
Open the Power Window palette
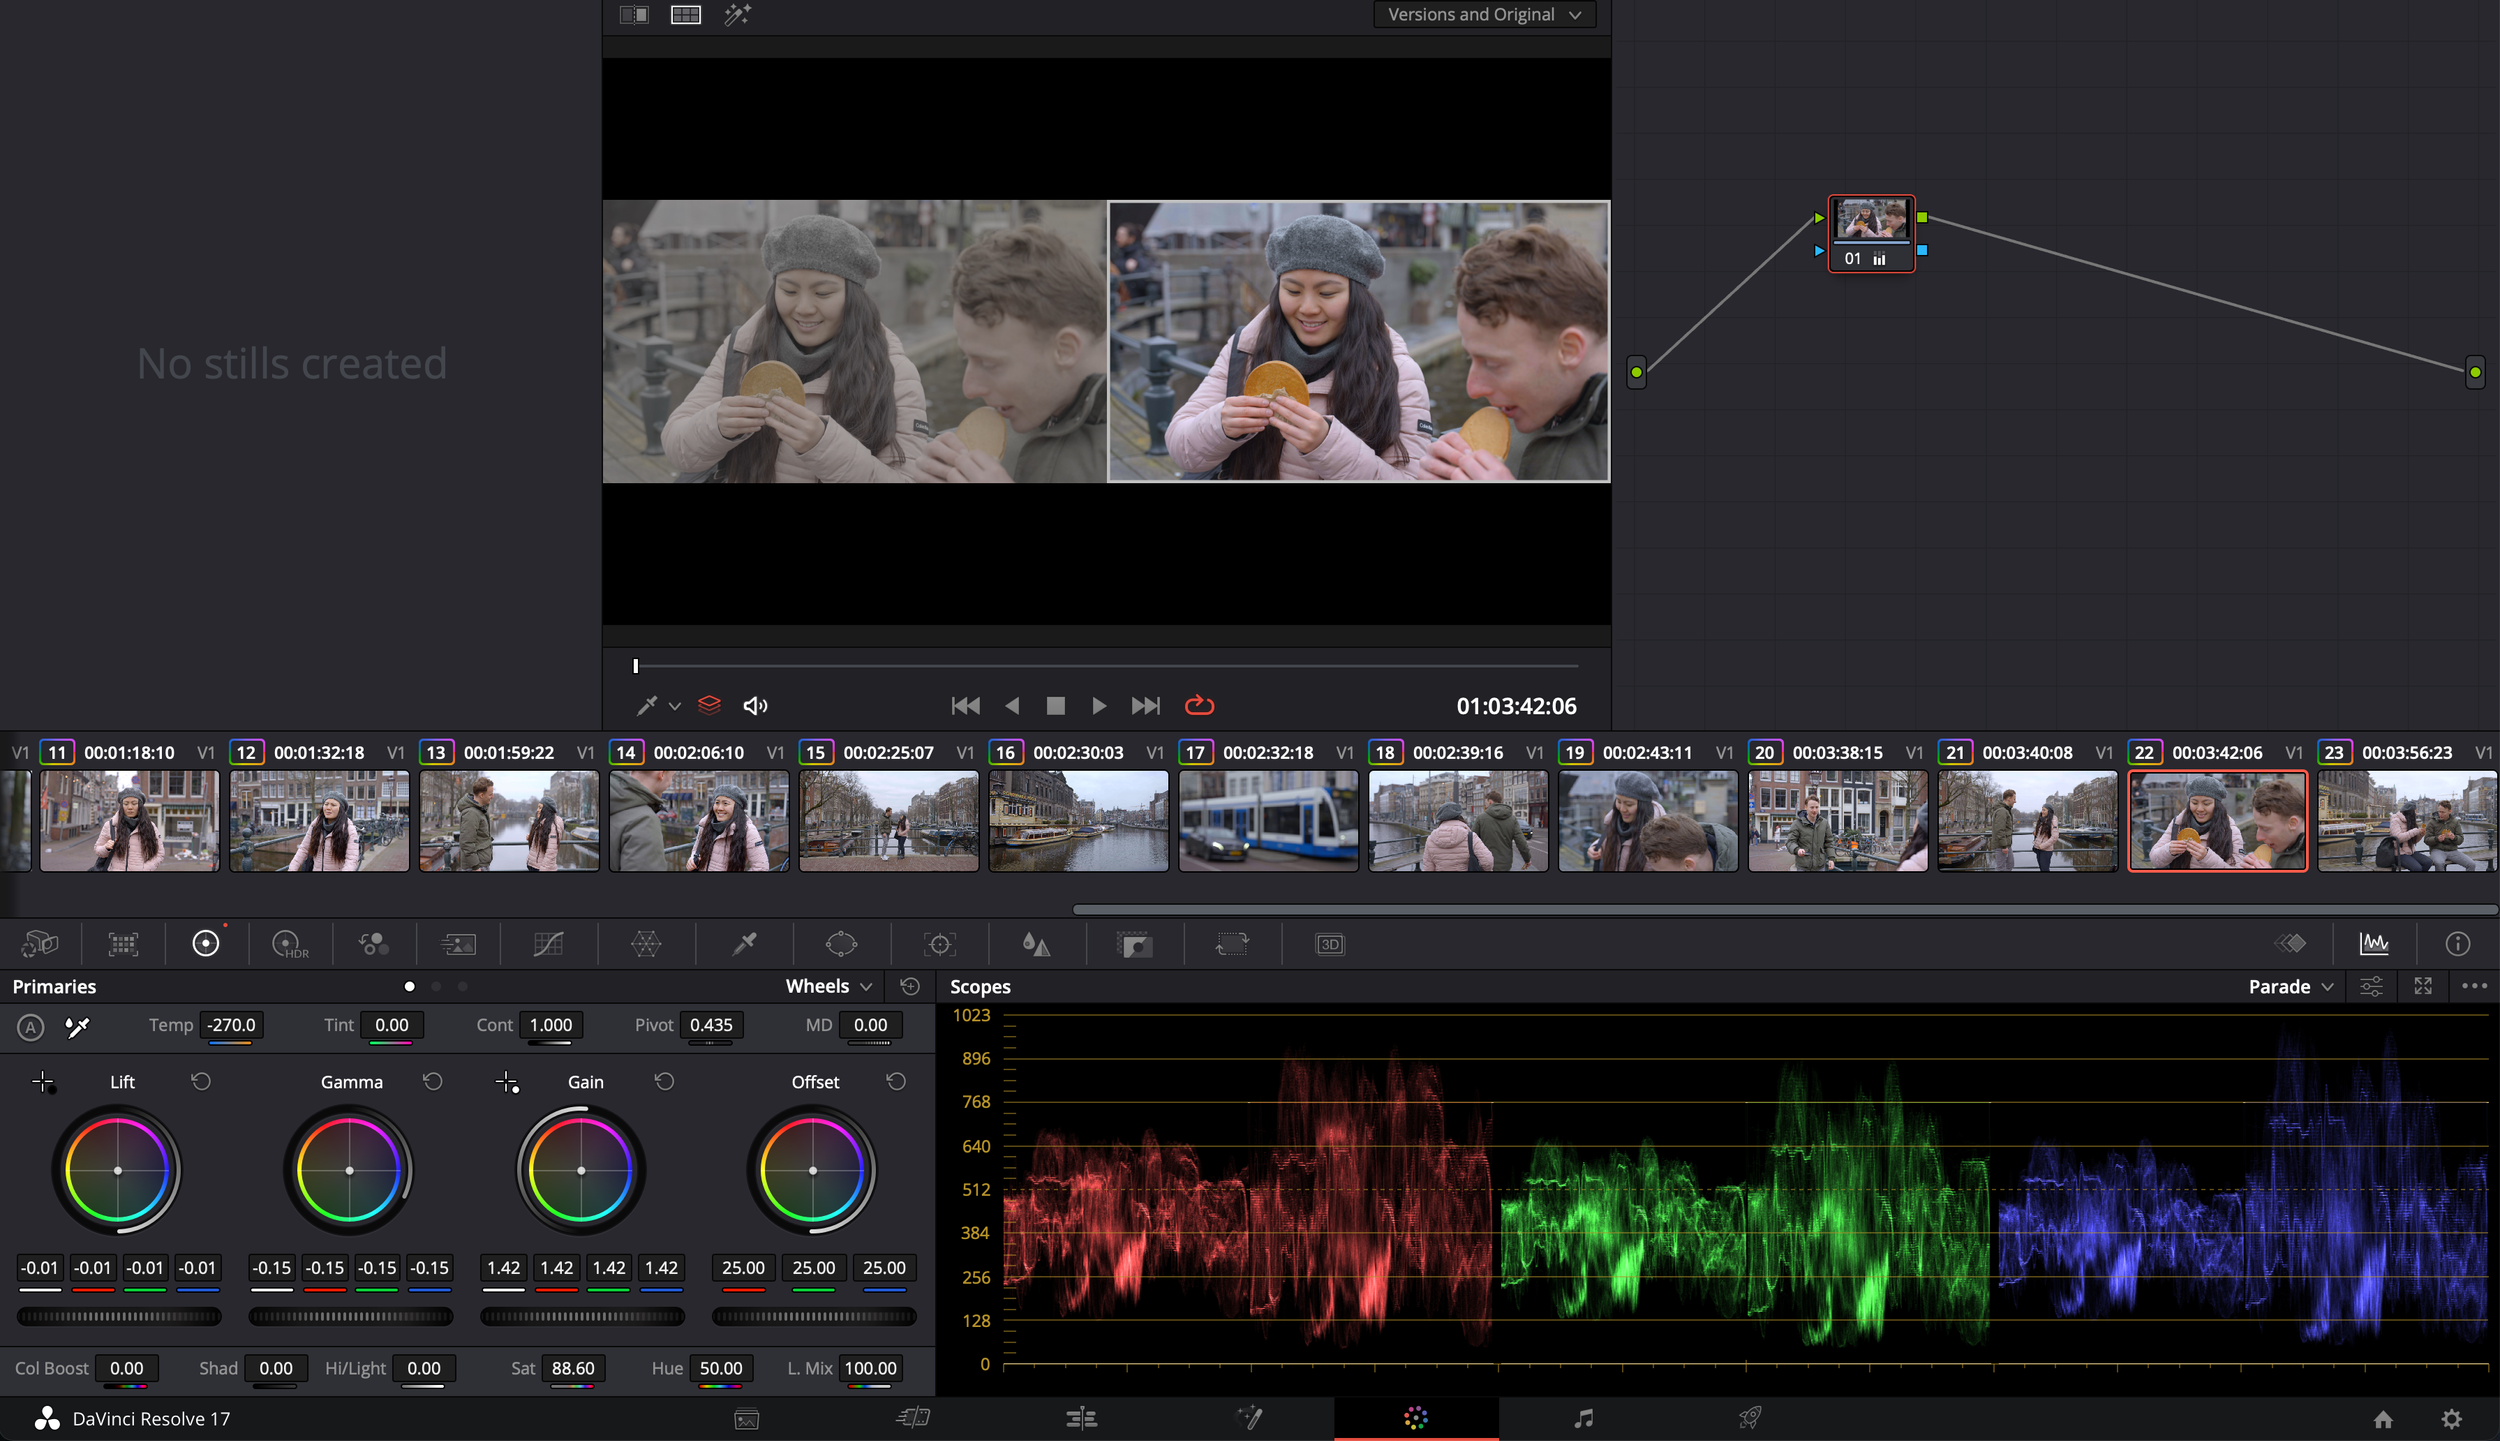coord(841,944)
